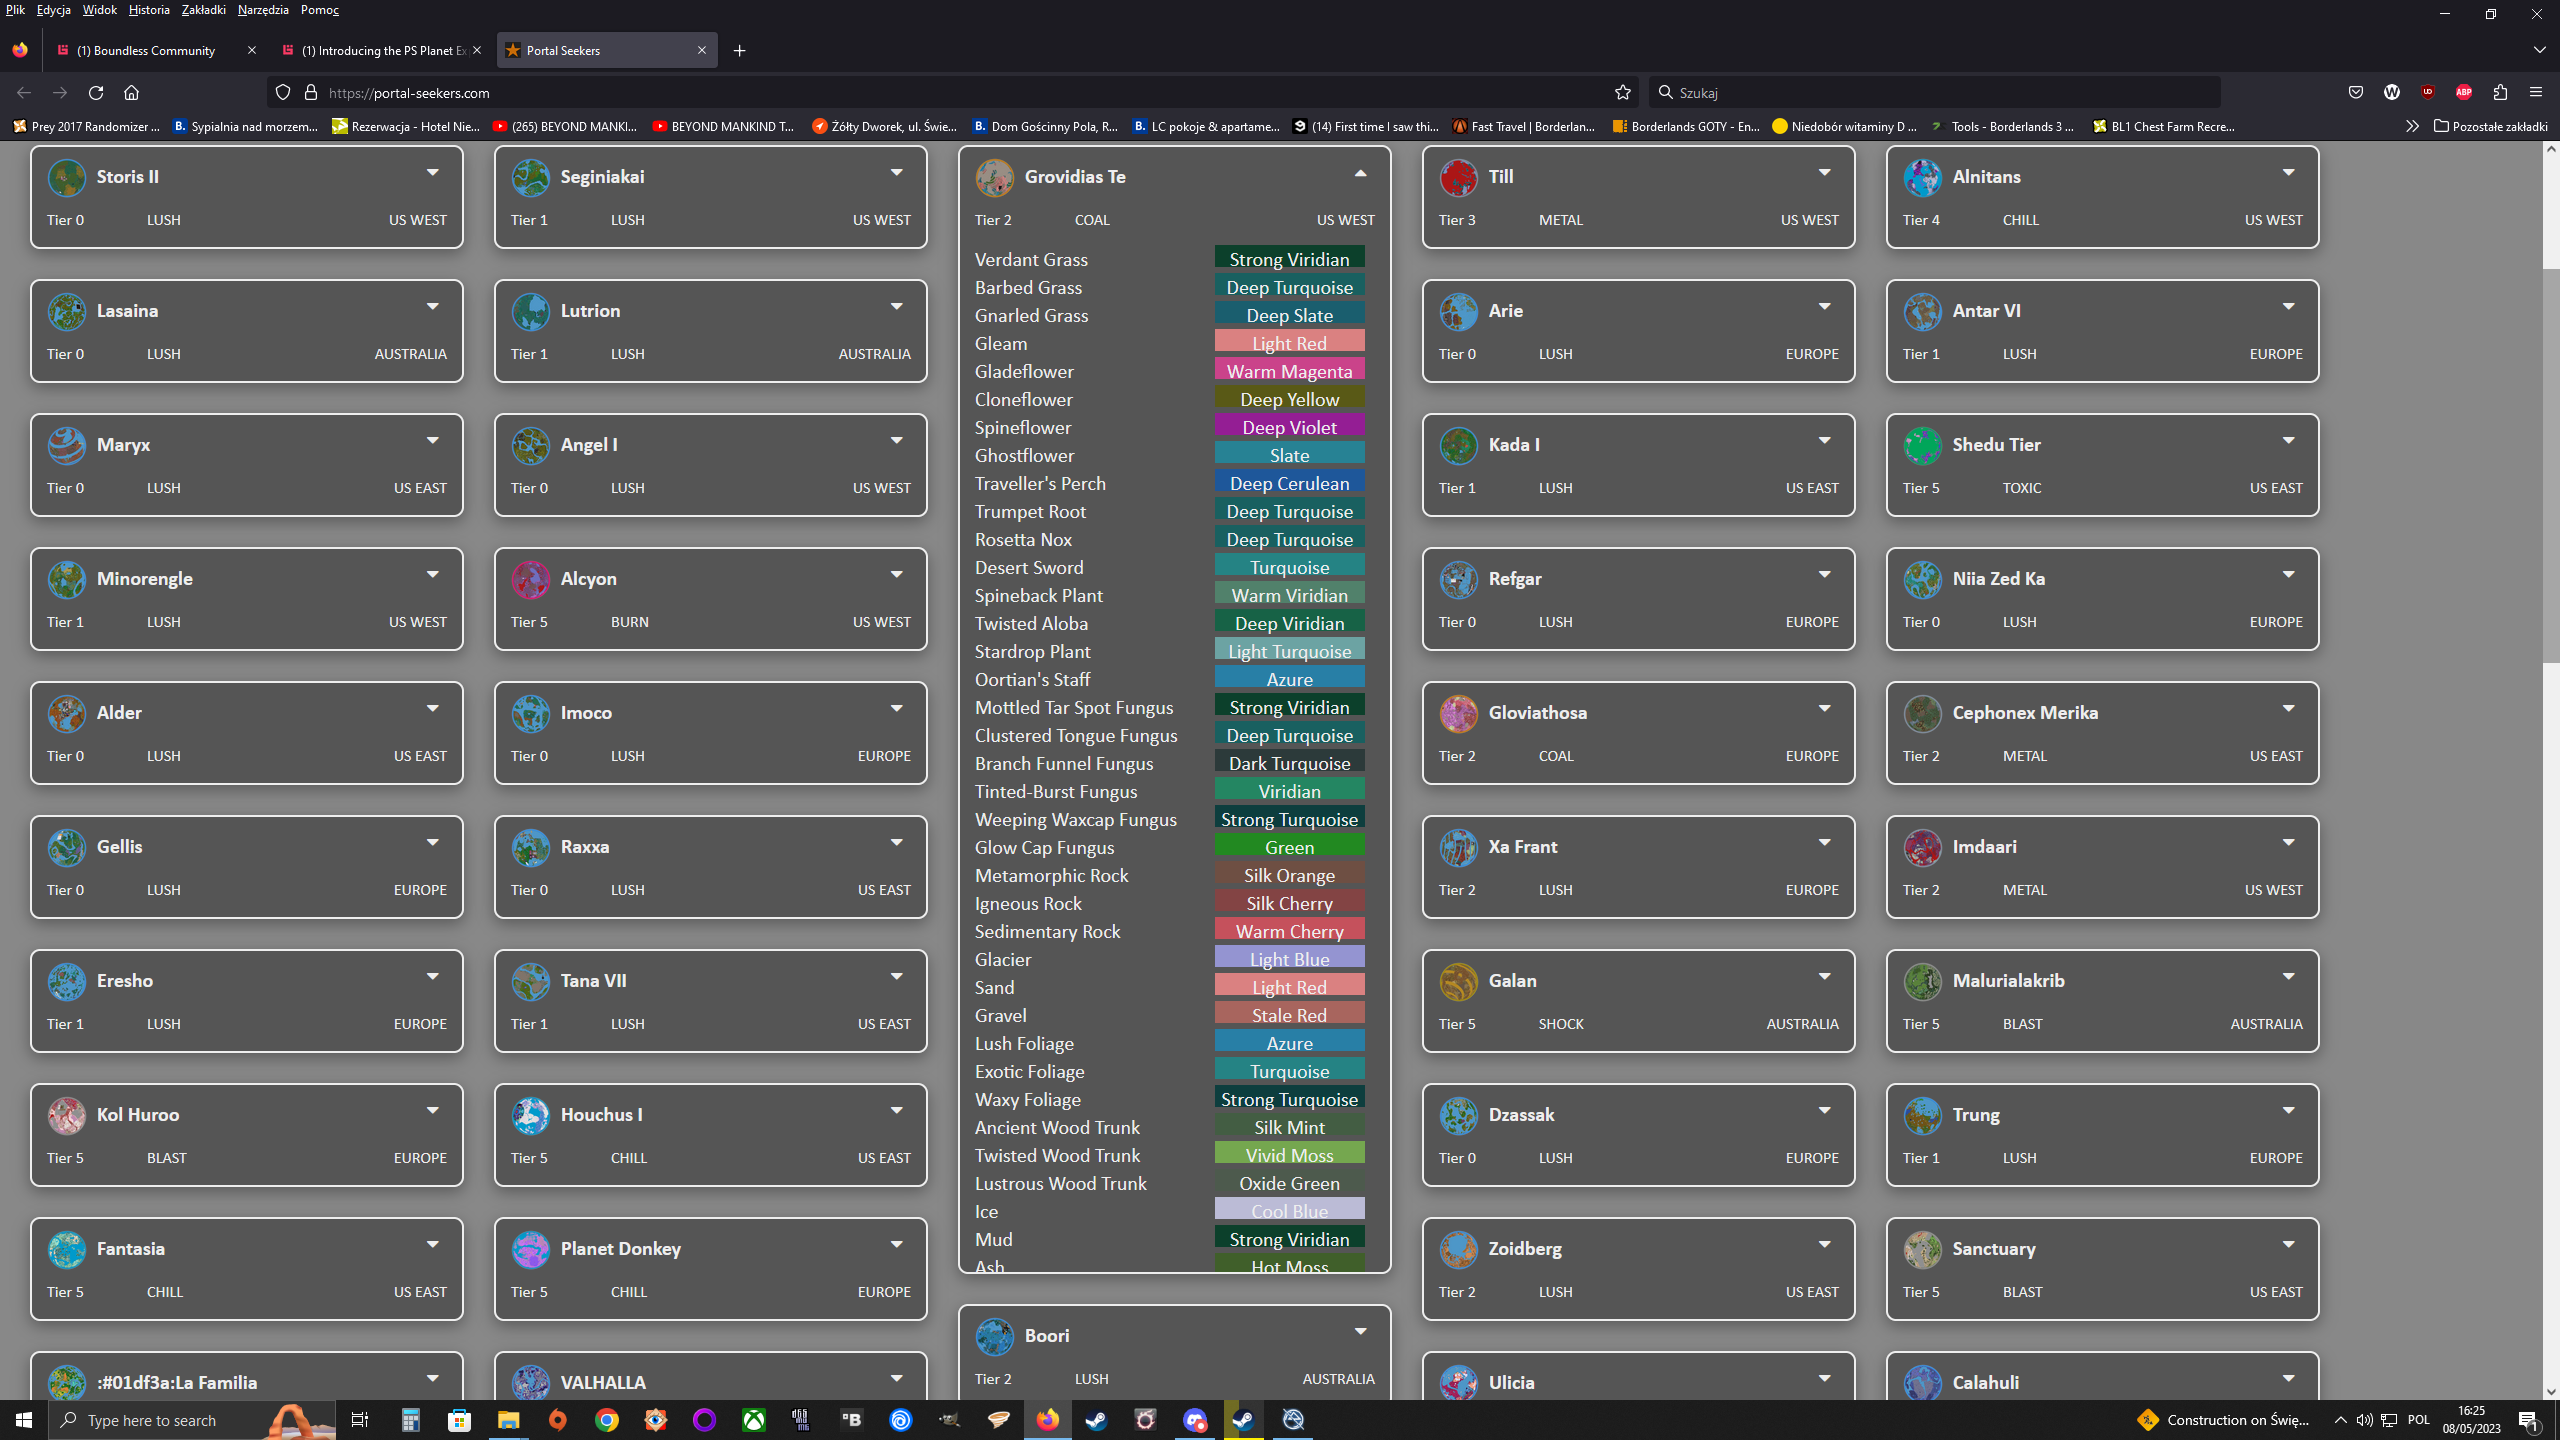The height and width of the screenshot is (1440, 2560).
Task: Click the Gleam Light Red swatch
Action: tap(1289, 343)
